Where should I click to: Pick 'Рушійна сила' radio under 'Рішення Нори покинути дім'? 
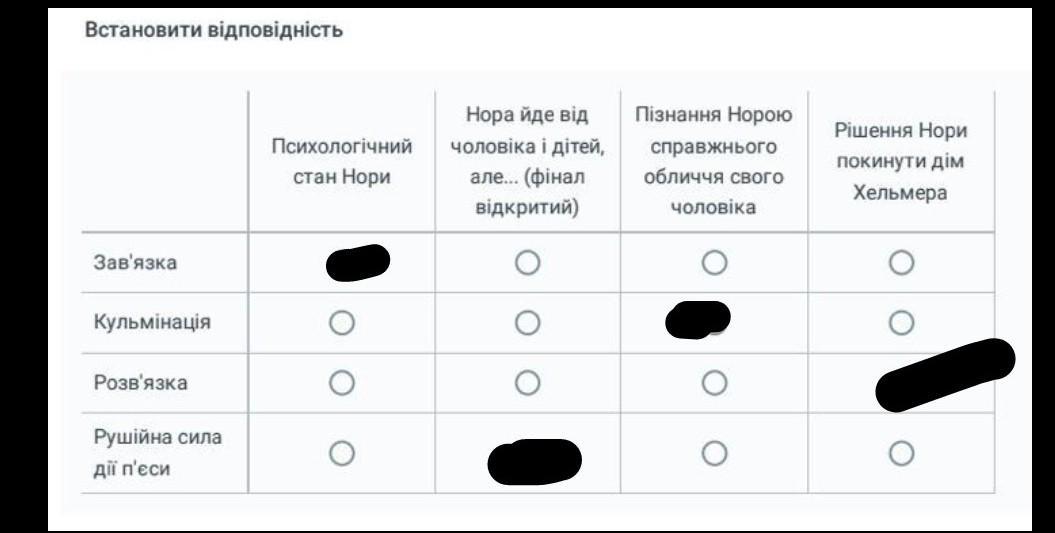pyautogui.click(x=901, y=454)
